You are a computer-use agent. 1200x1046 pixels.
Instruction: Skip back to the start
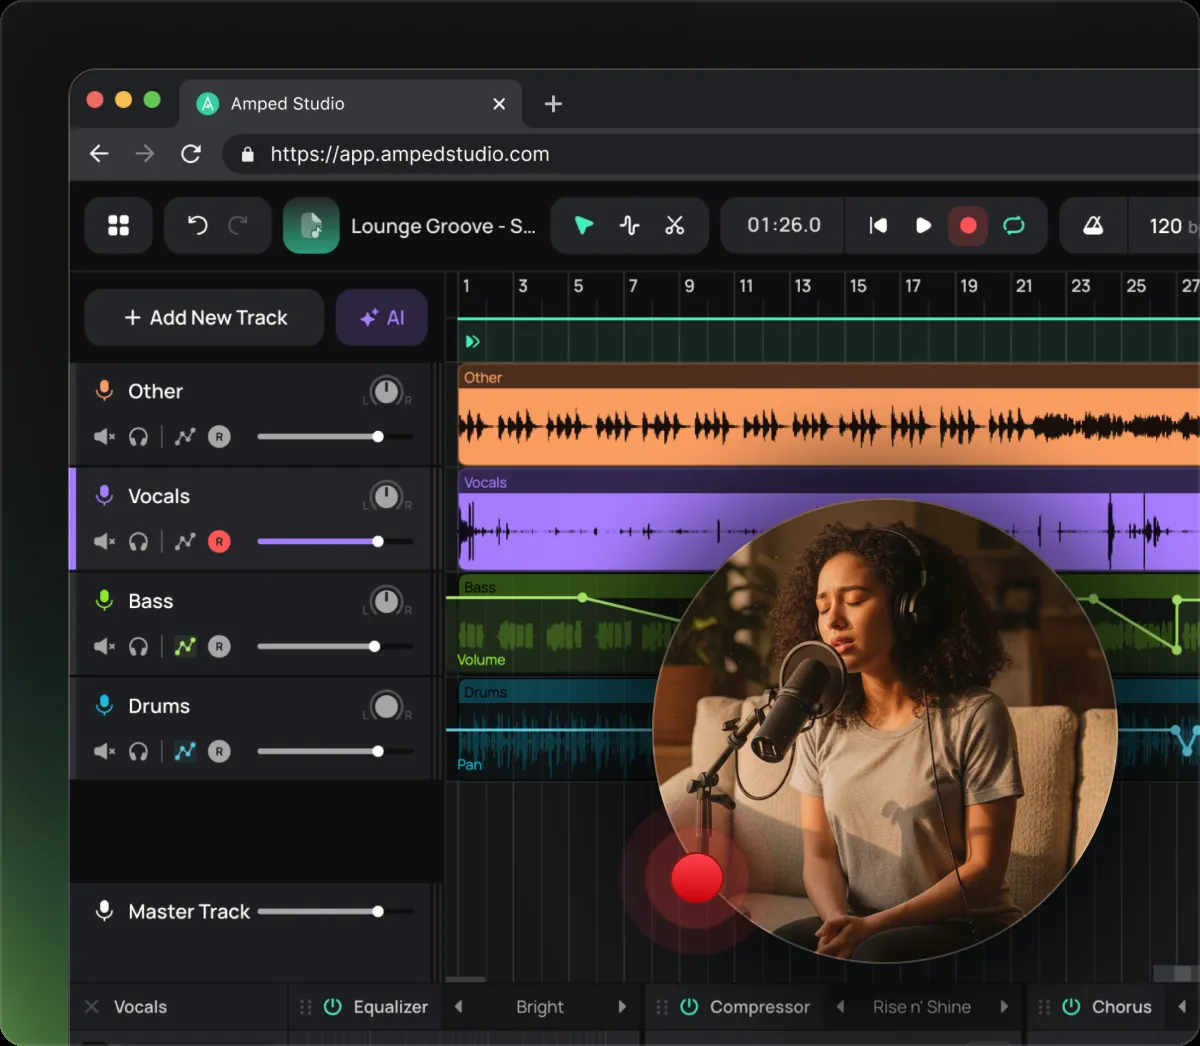pos(878,225)
